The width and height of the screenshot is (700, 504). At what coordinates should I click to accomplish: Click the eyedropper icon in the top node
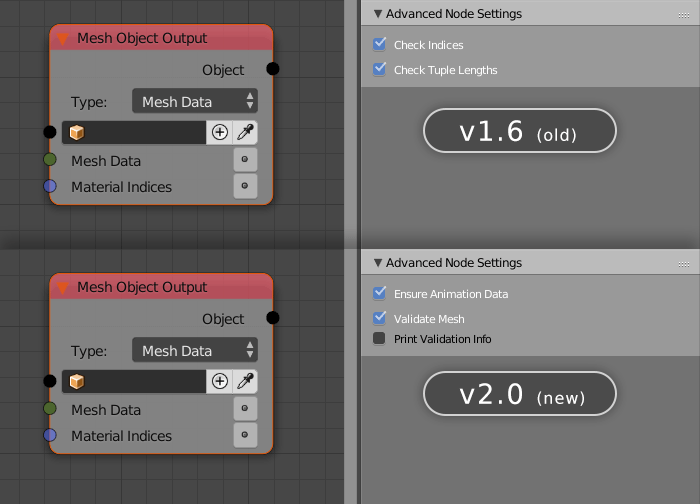pyautogui.click(x=245, y=132)
